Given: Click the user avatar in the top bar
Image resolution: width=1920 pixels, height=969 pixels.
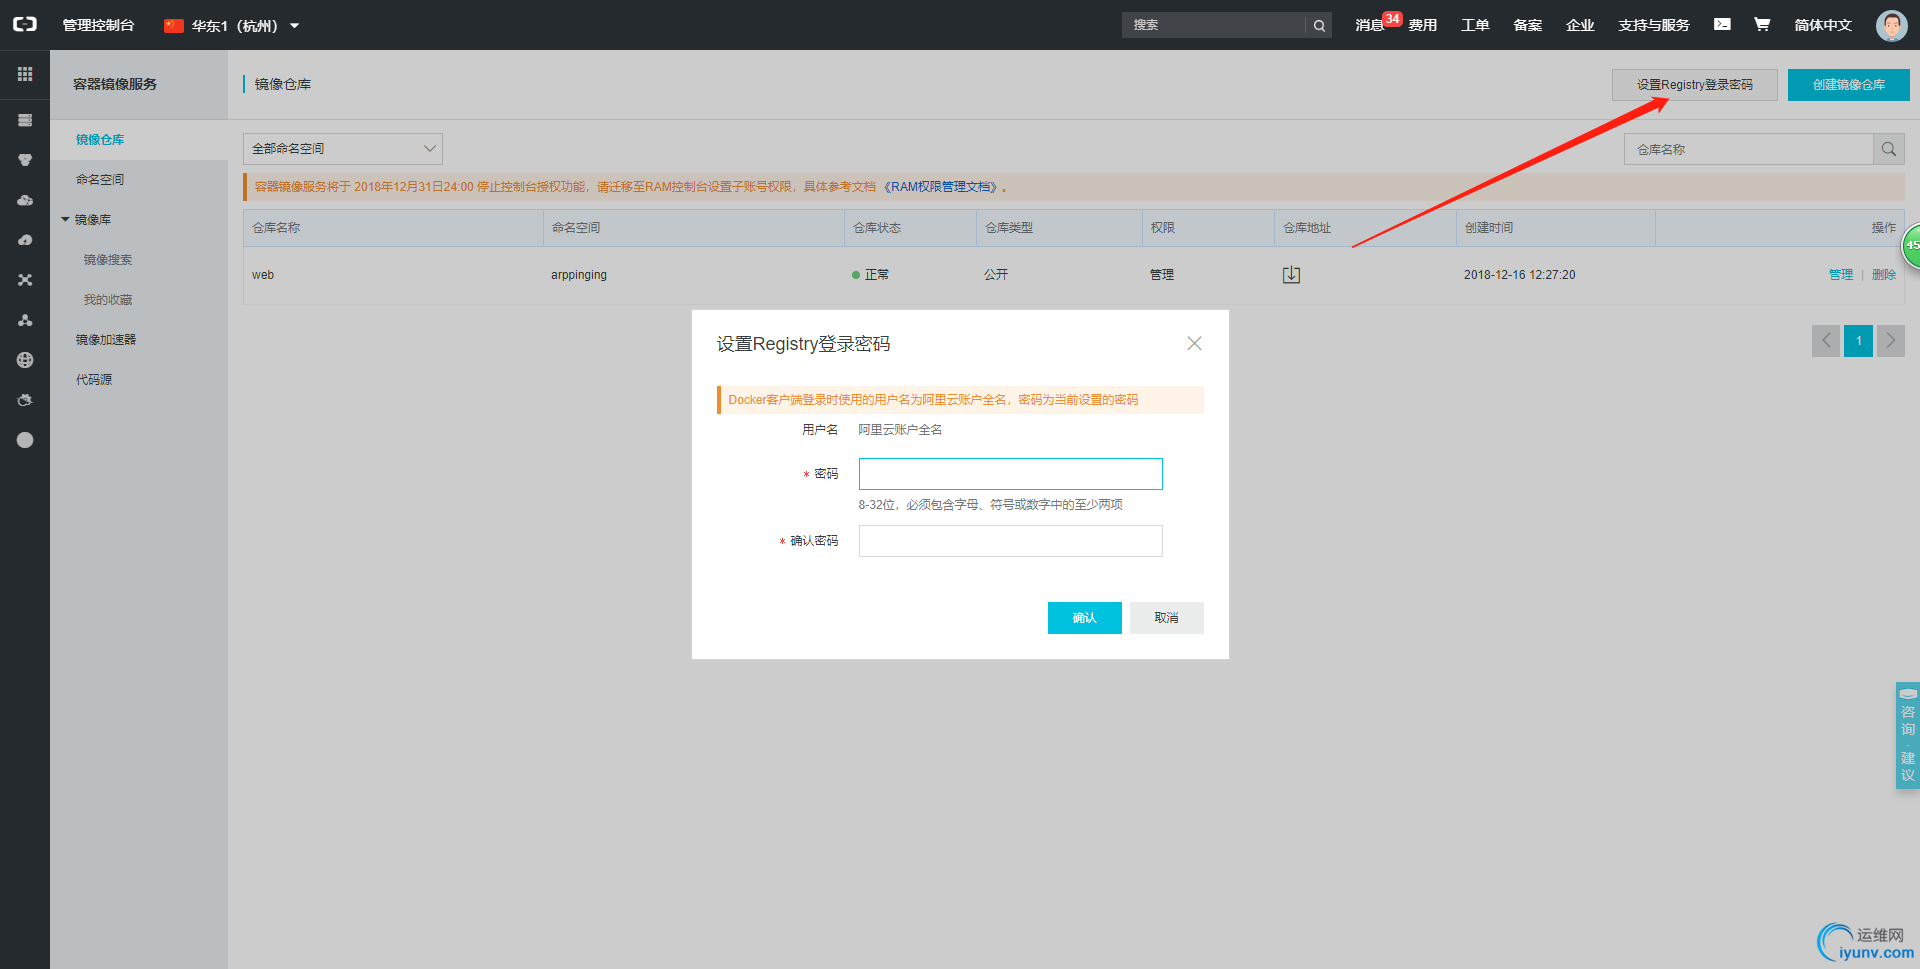Looking at the screenshot, I should click(1891, 25).
